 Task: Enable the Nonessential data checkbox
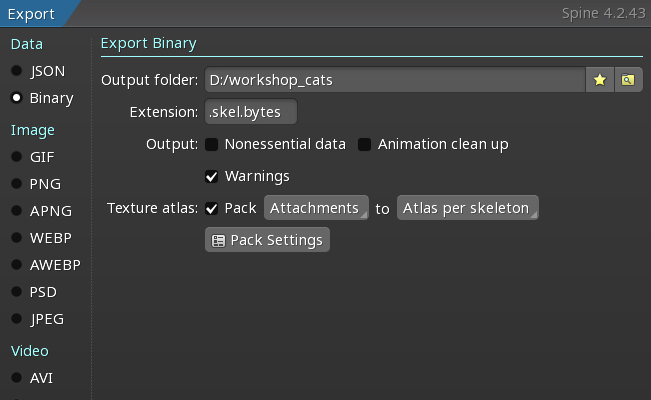click(212, 144)
